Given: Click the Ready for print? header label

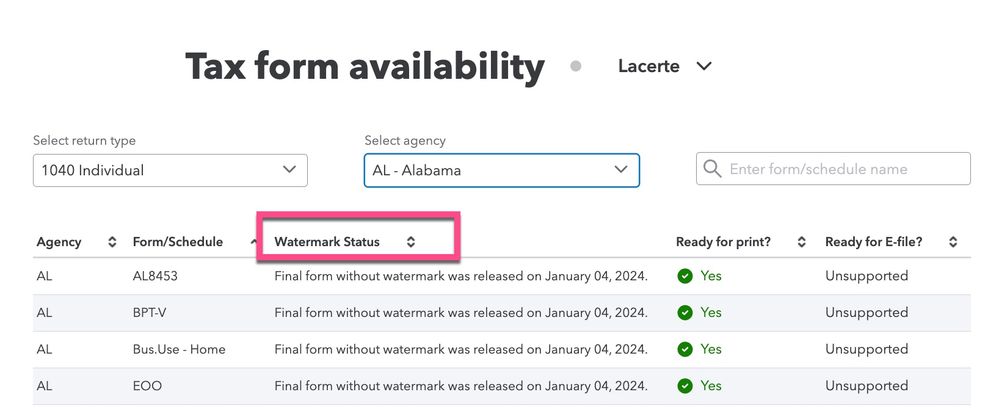Looking at the screenshot, I should [723, 242].
